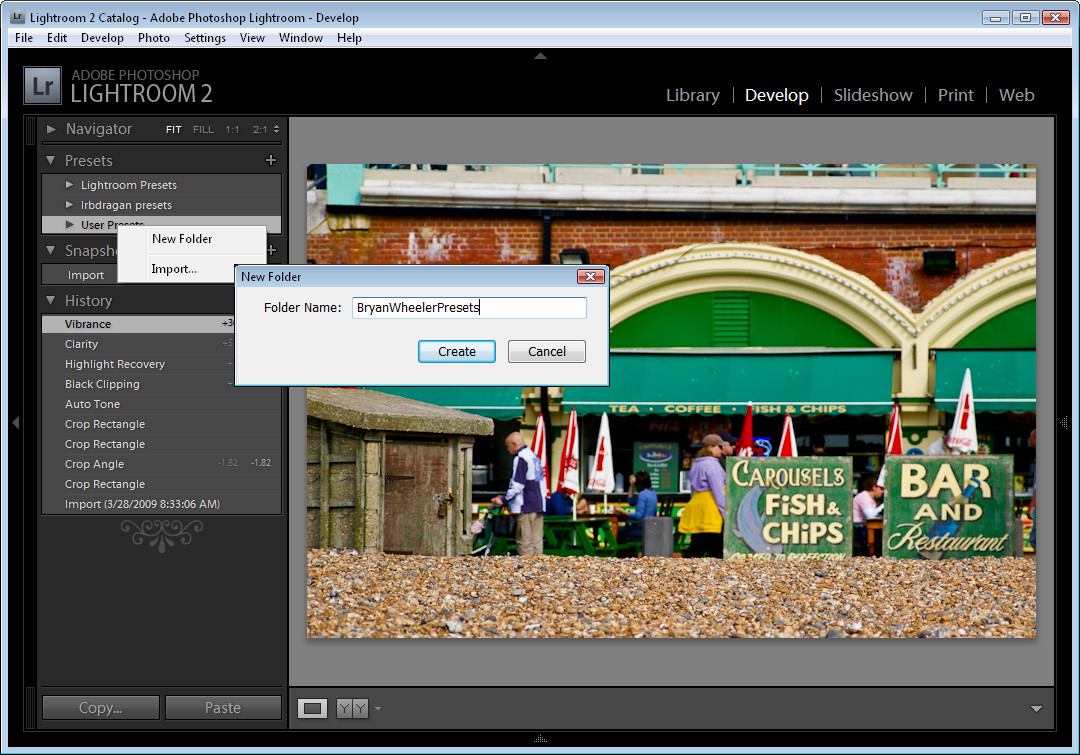Click Cancel in New Folder dialog
This screenshot has width=1080, height=755.
tap(547, 351)
